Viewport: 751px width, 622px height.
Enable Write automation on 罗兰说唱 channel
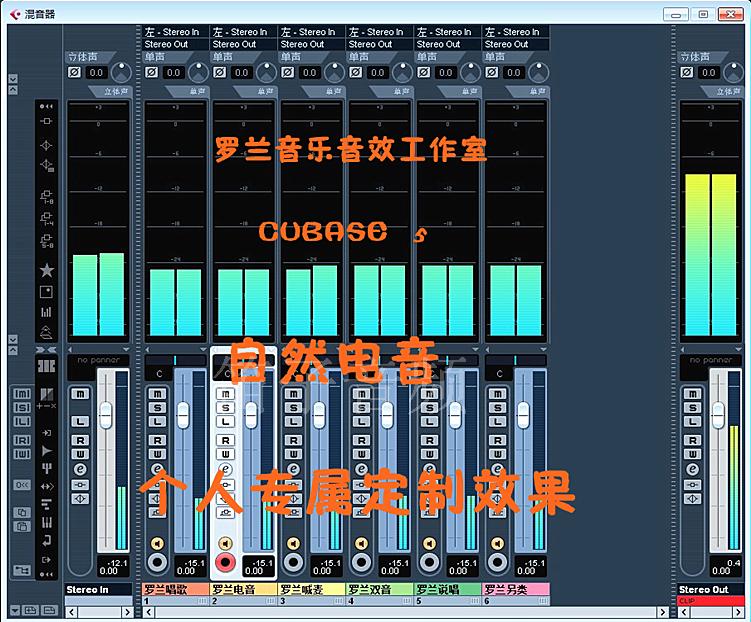[x=429, y=454]
